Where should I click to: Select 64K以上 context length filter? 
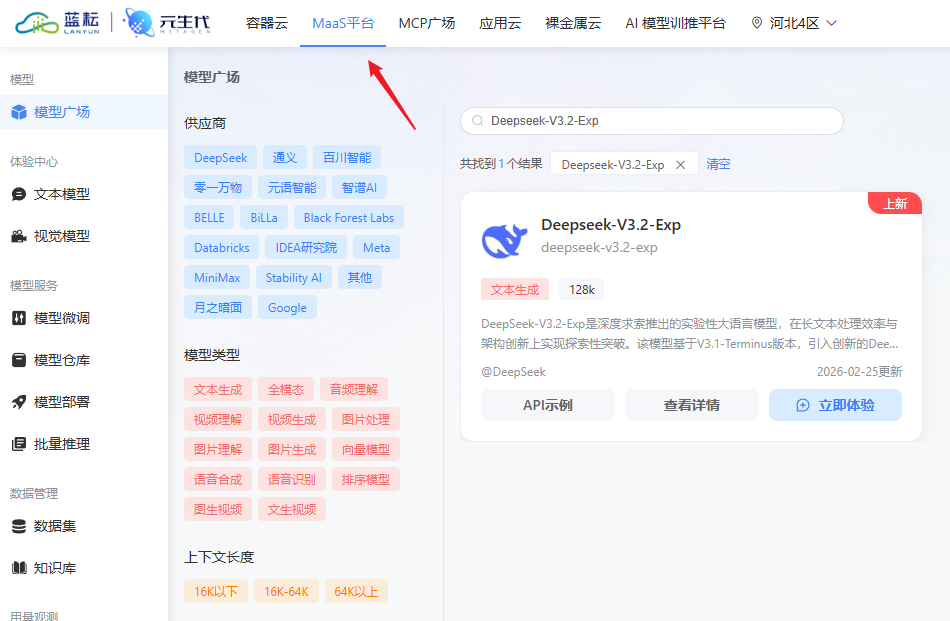coord(356,591)
